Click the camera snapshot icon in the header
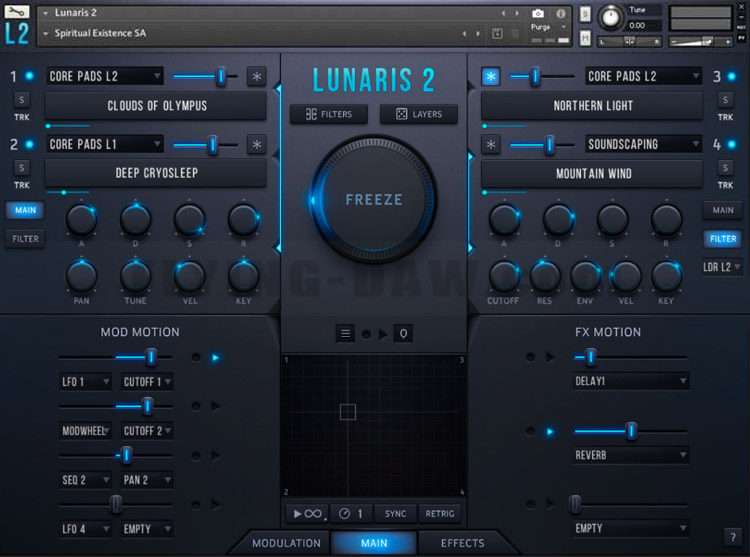This screenshot has width=750, height=557. pyautogui.click(x=538, y=14)
